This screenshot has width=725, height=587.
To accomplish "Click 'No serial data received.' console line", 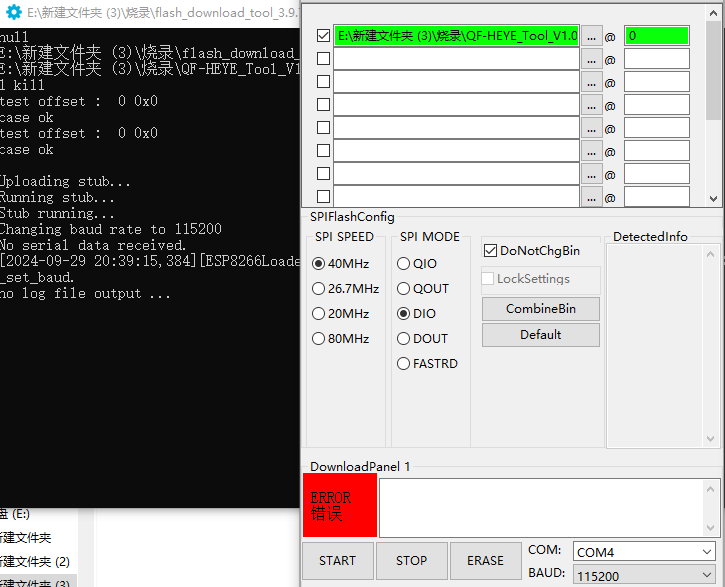I will [x=92, y=245].
